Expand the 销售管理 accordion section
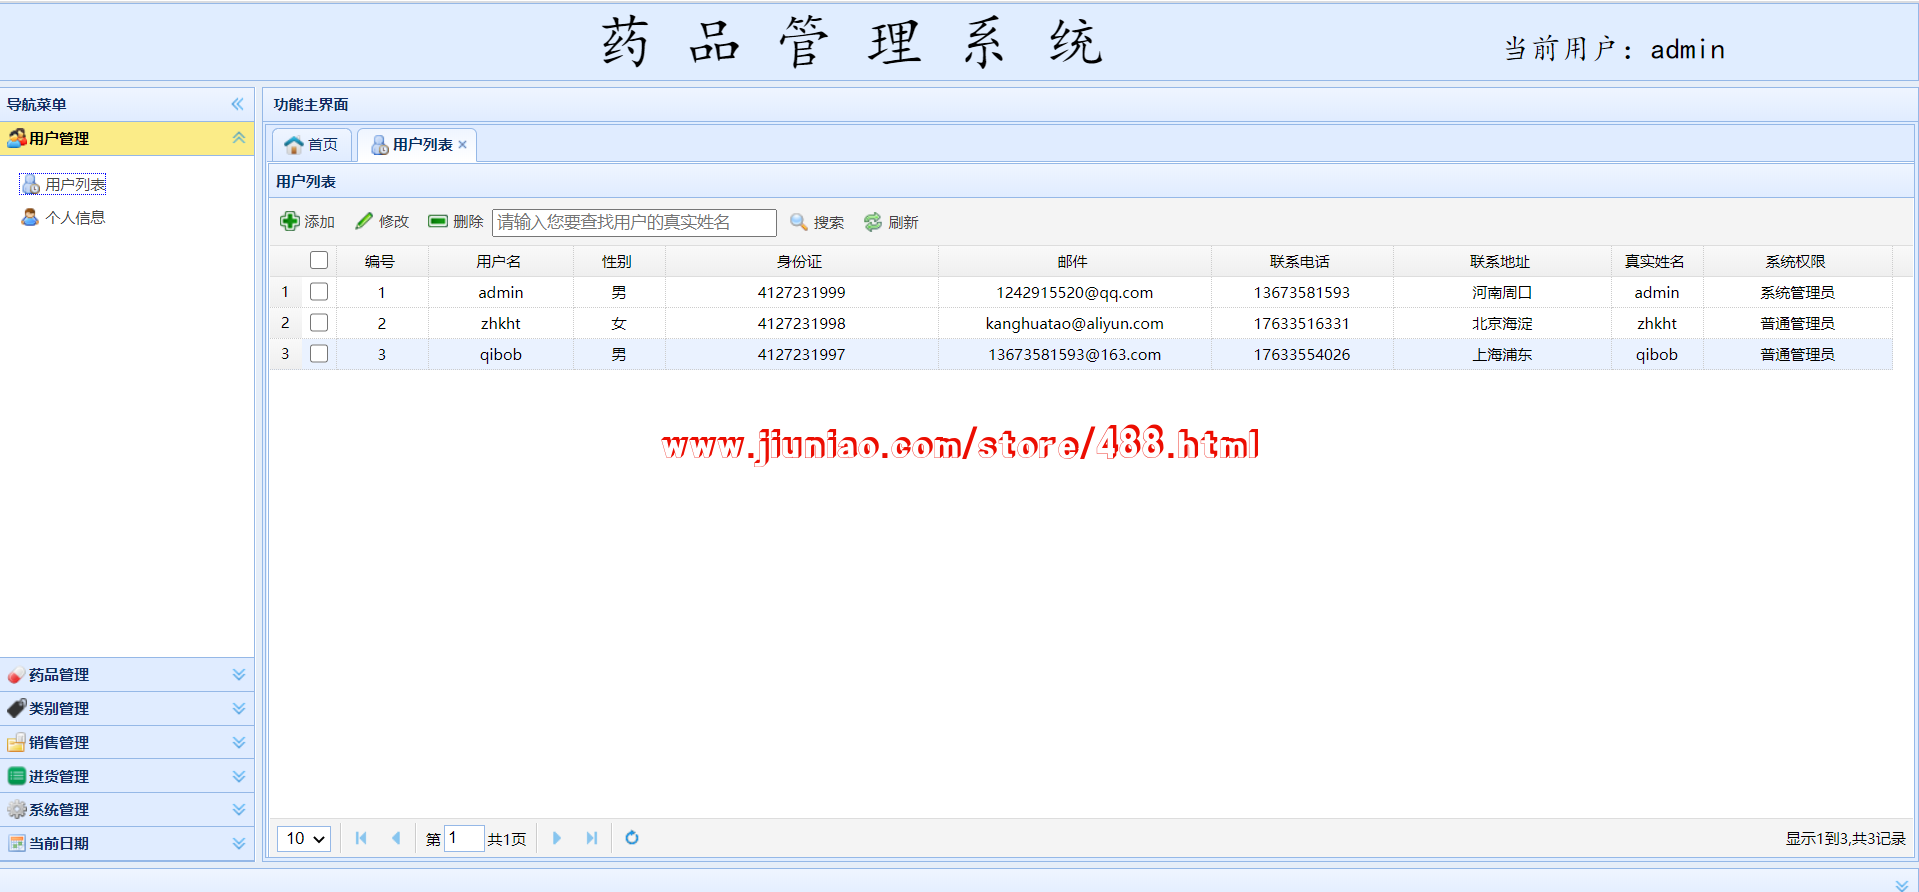 (x=239, y=742)
